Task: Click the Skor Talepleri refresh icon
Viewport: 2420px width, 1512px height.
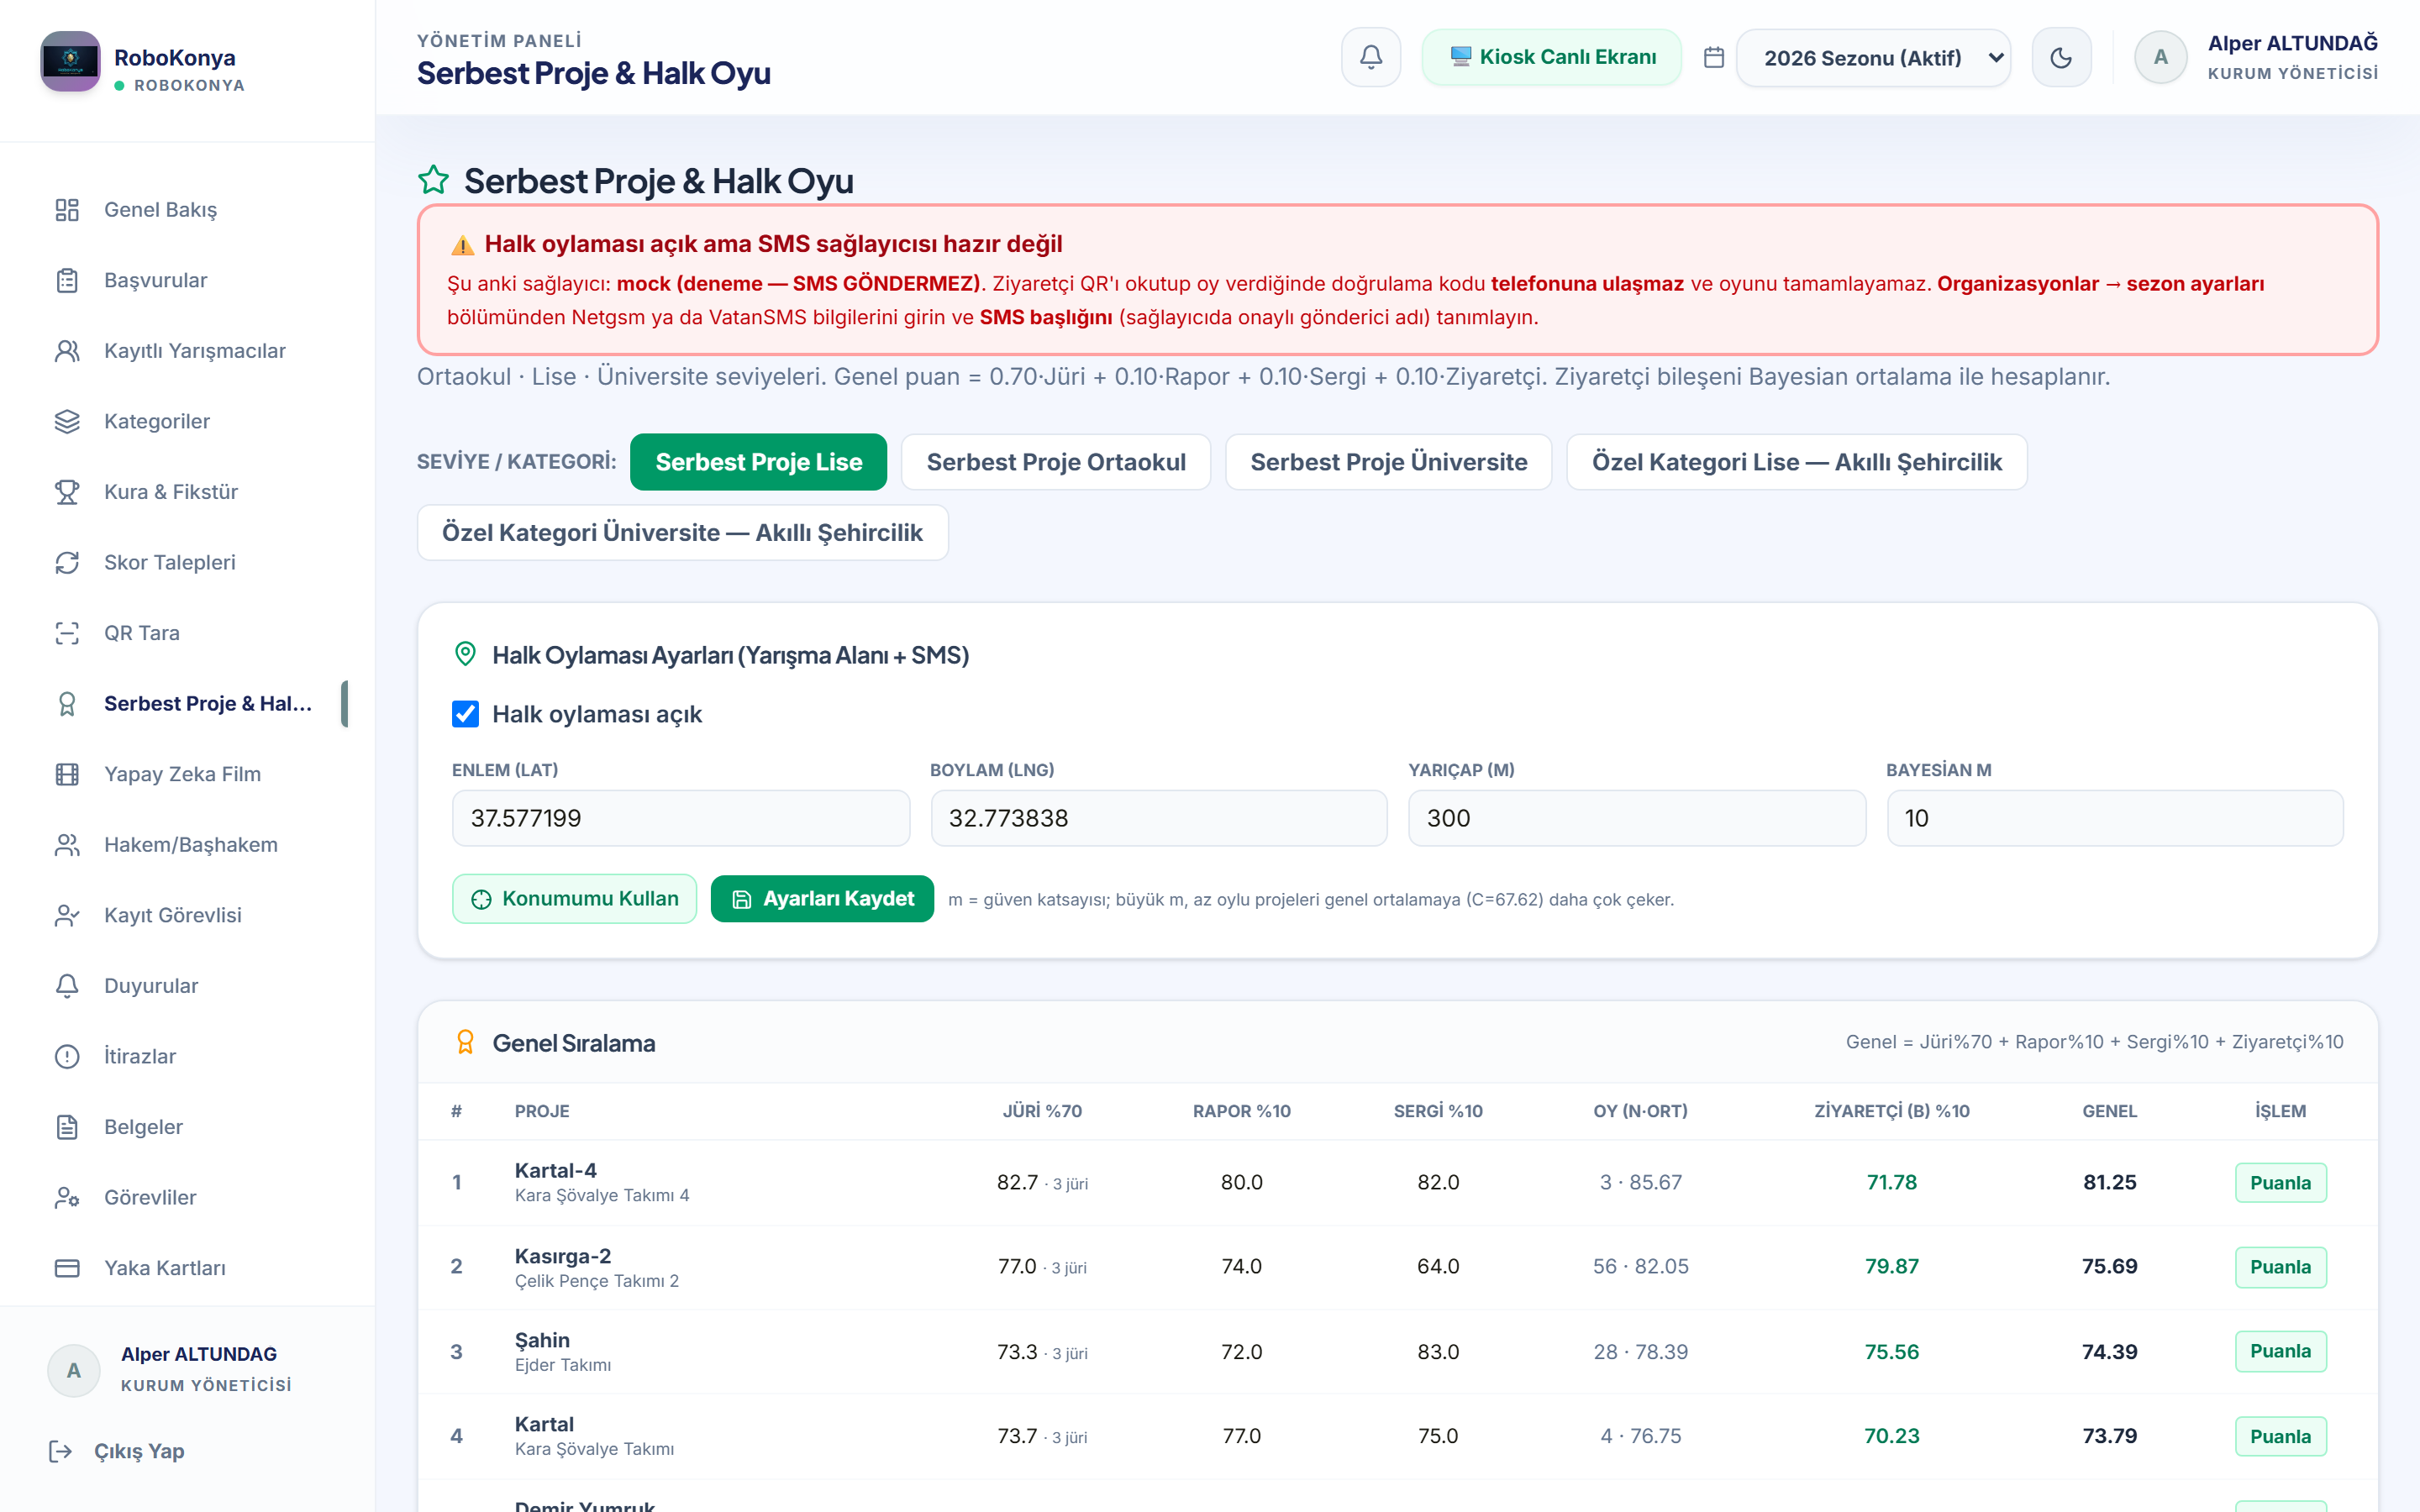Action: click(x=67, y=562)
